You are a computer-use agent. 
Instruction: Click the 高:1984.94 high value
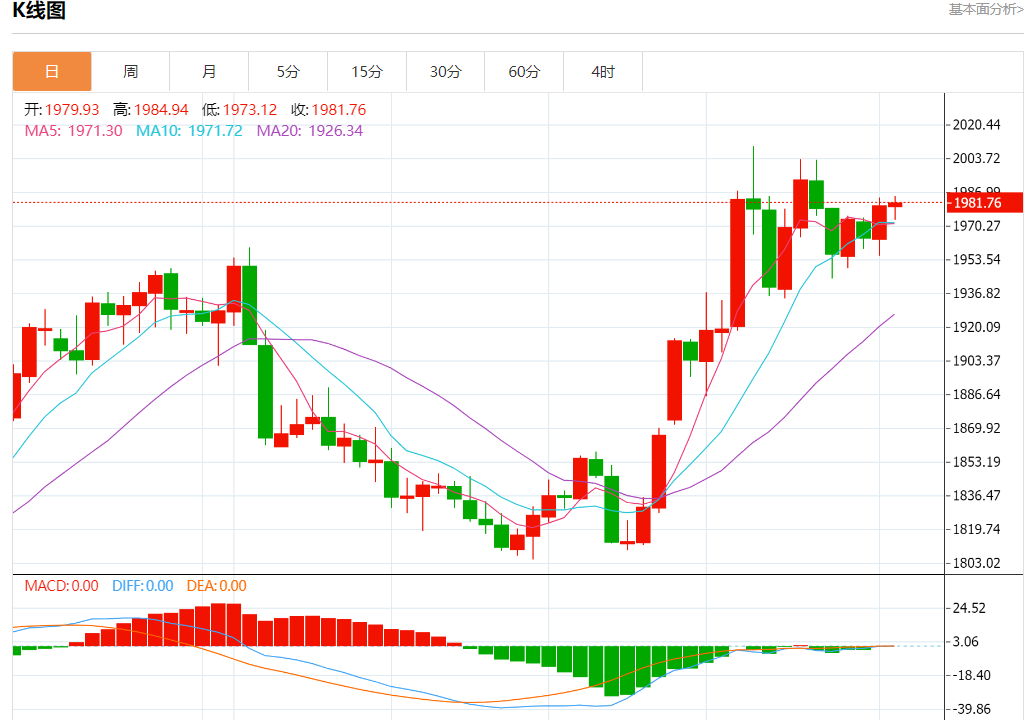coord(151,110)
